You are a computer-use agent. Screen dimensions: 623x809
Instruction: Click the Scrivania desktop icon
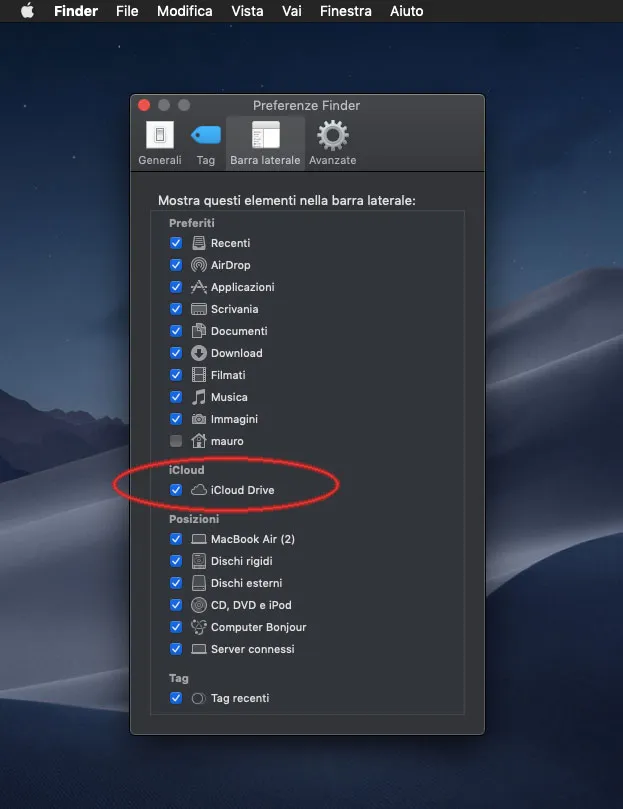click(x=199, y=309)
